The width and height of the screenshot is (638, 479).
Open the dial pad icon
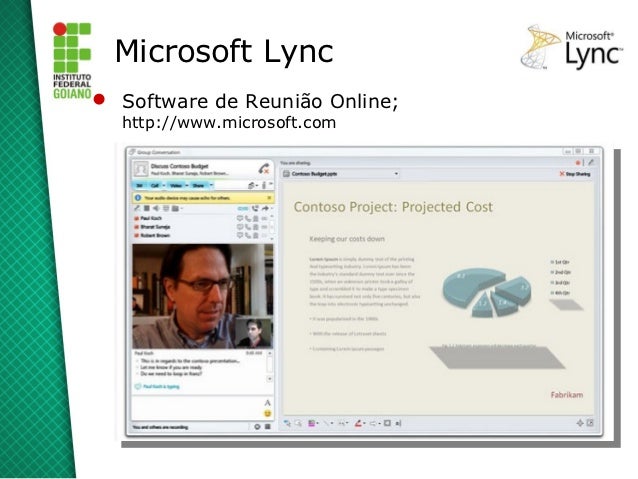tap(166, 208)
